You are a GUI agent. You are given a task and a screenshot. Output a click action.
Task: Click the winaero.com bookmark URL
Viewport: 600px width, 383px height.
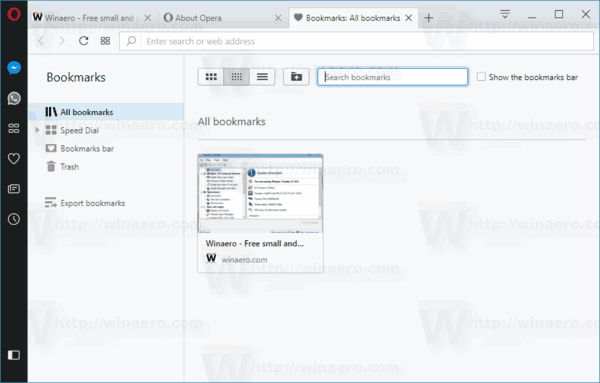point(244,259)
